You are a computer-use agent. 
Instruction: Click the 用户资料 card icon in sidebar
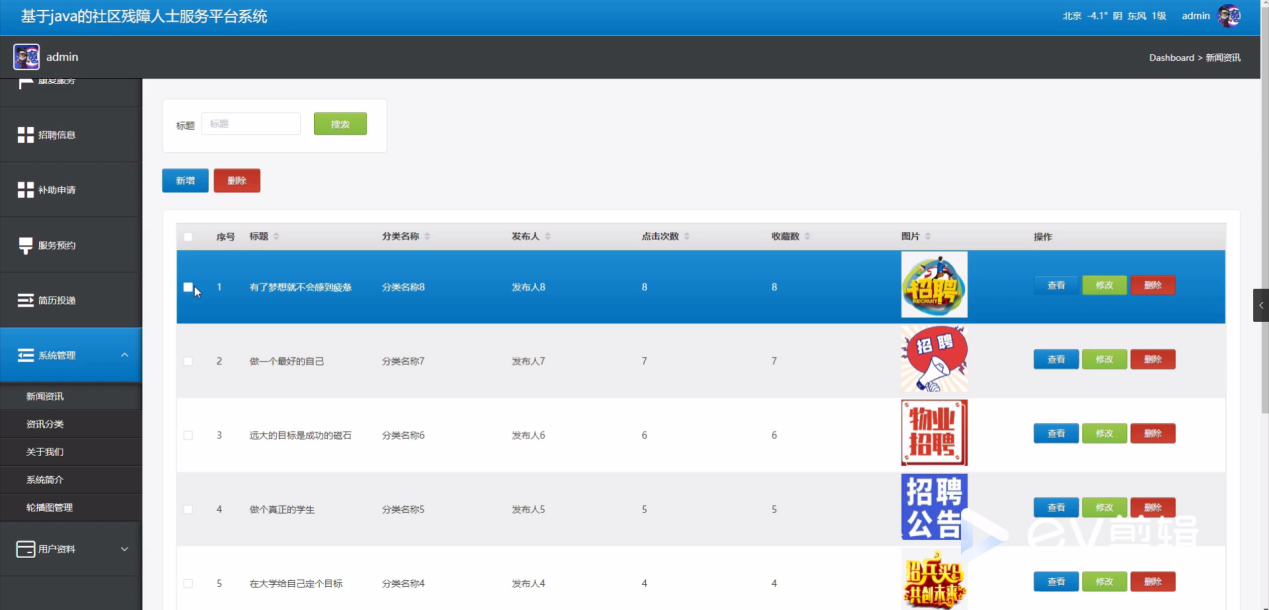click(x=26, y=549)
